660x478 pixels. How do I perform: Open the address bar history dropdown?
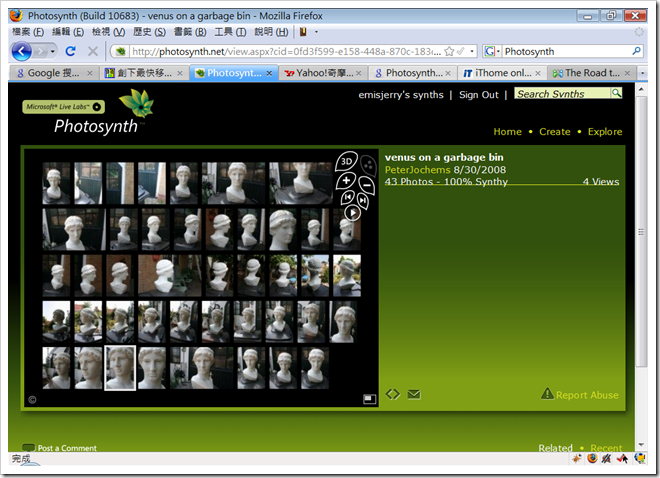[472, 51]
